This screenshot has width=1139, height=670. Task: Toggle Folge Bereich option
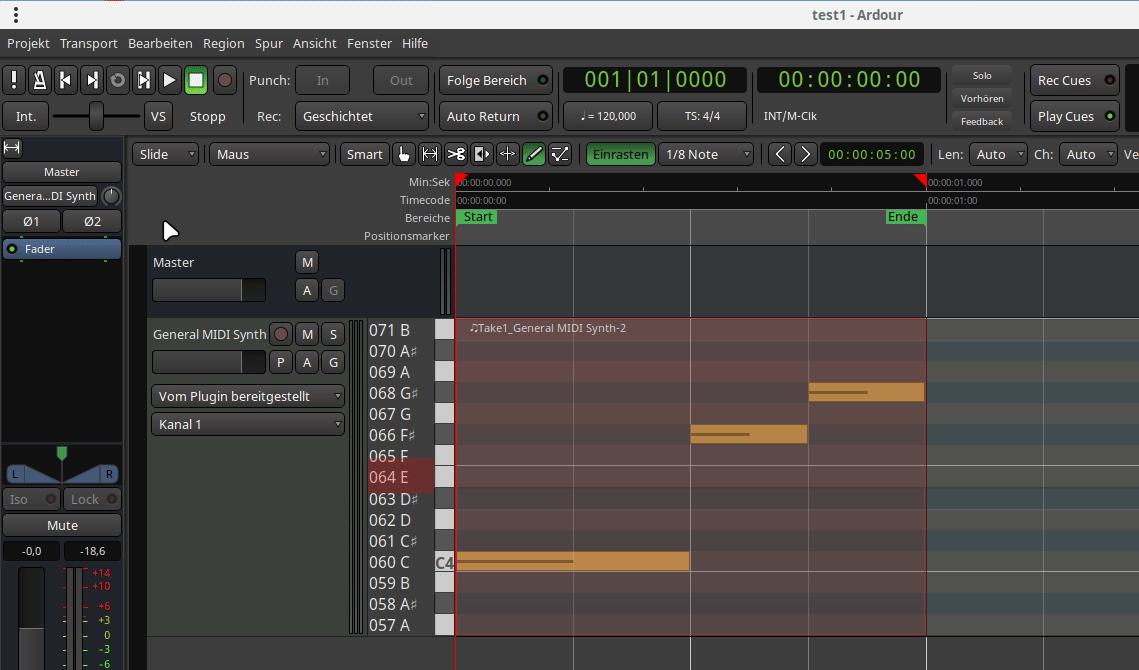(x=496, y=80)
